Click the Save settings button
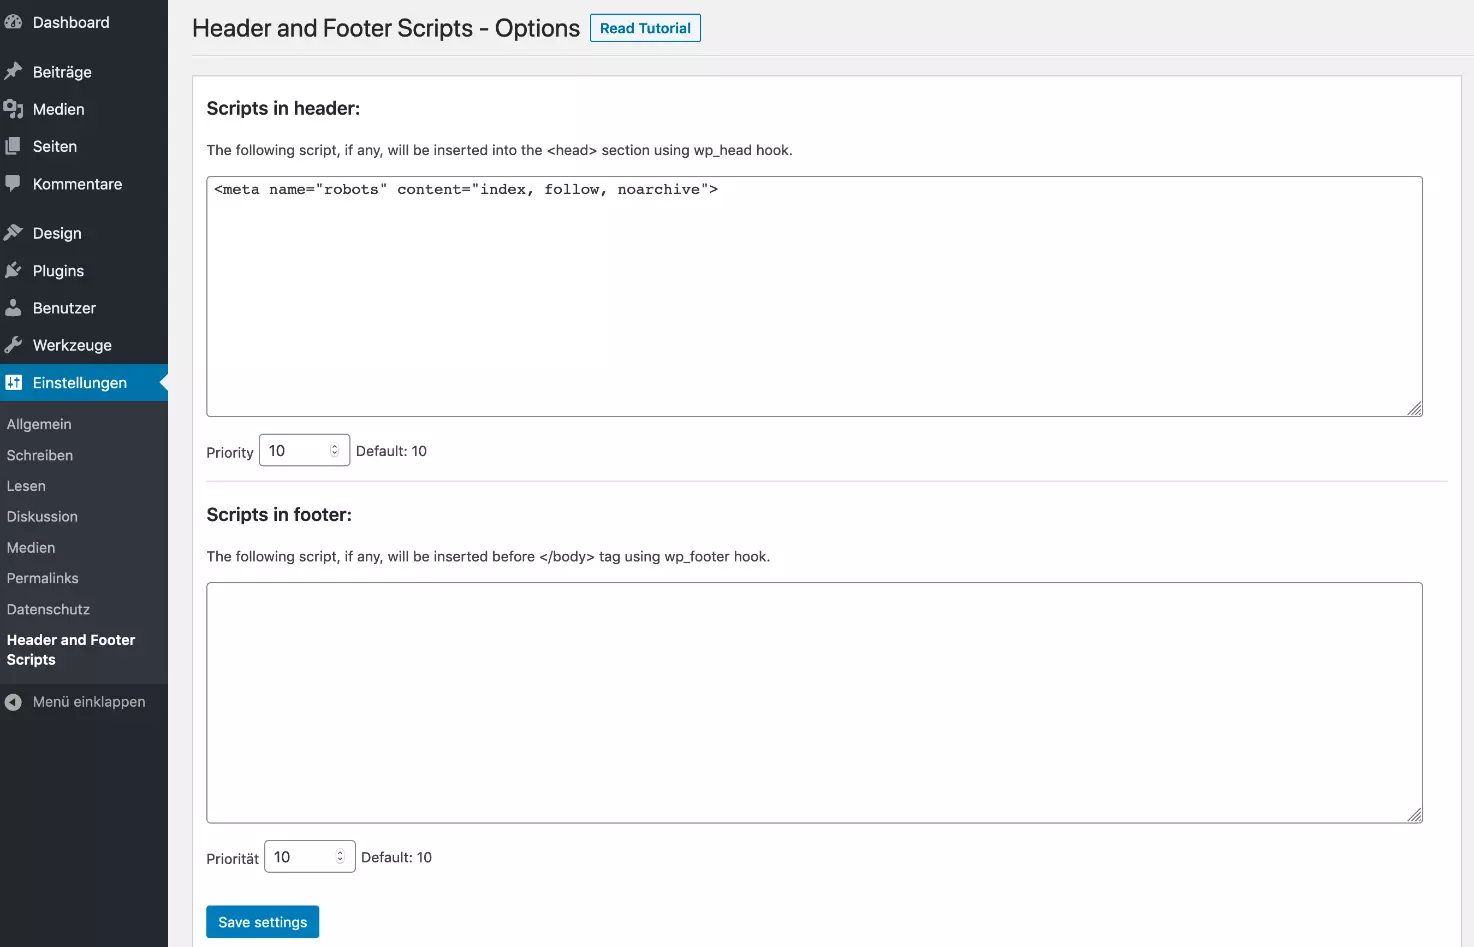Viewport: 1474px width, 947px height. tap(262, 922)
